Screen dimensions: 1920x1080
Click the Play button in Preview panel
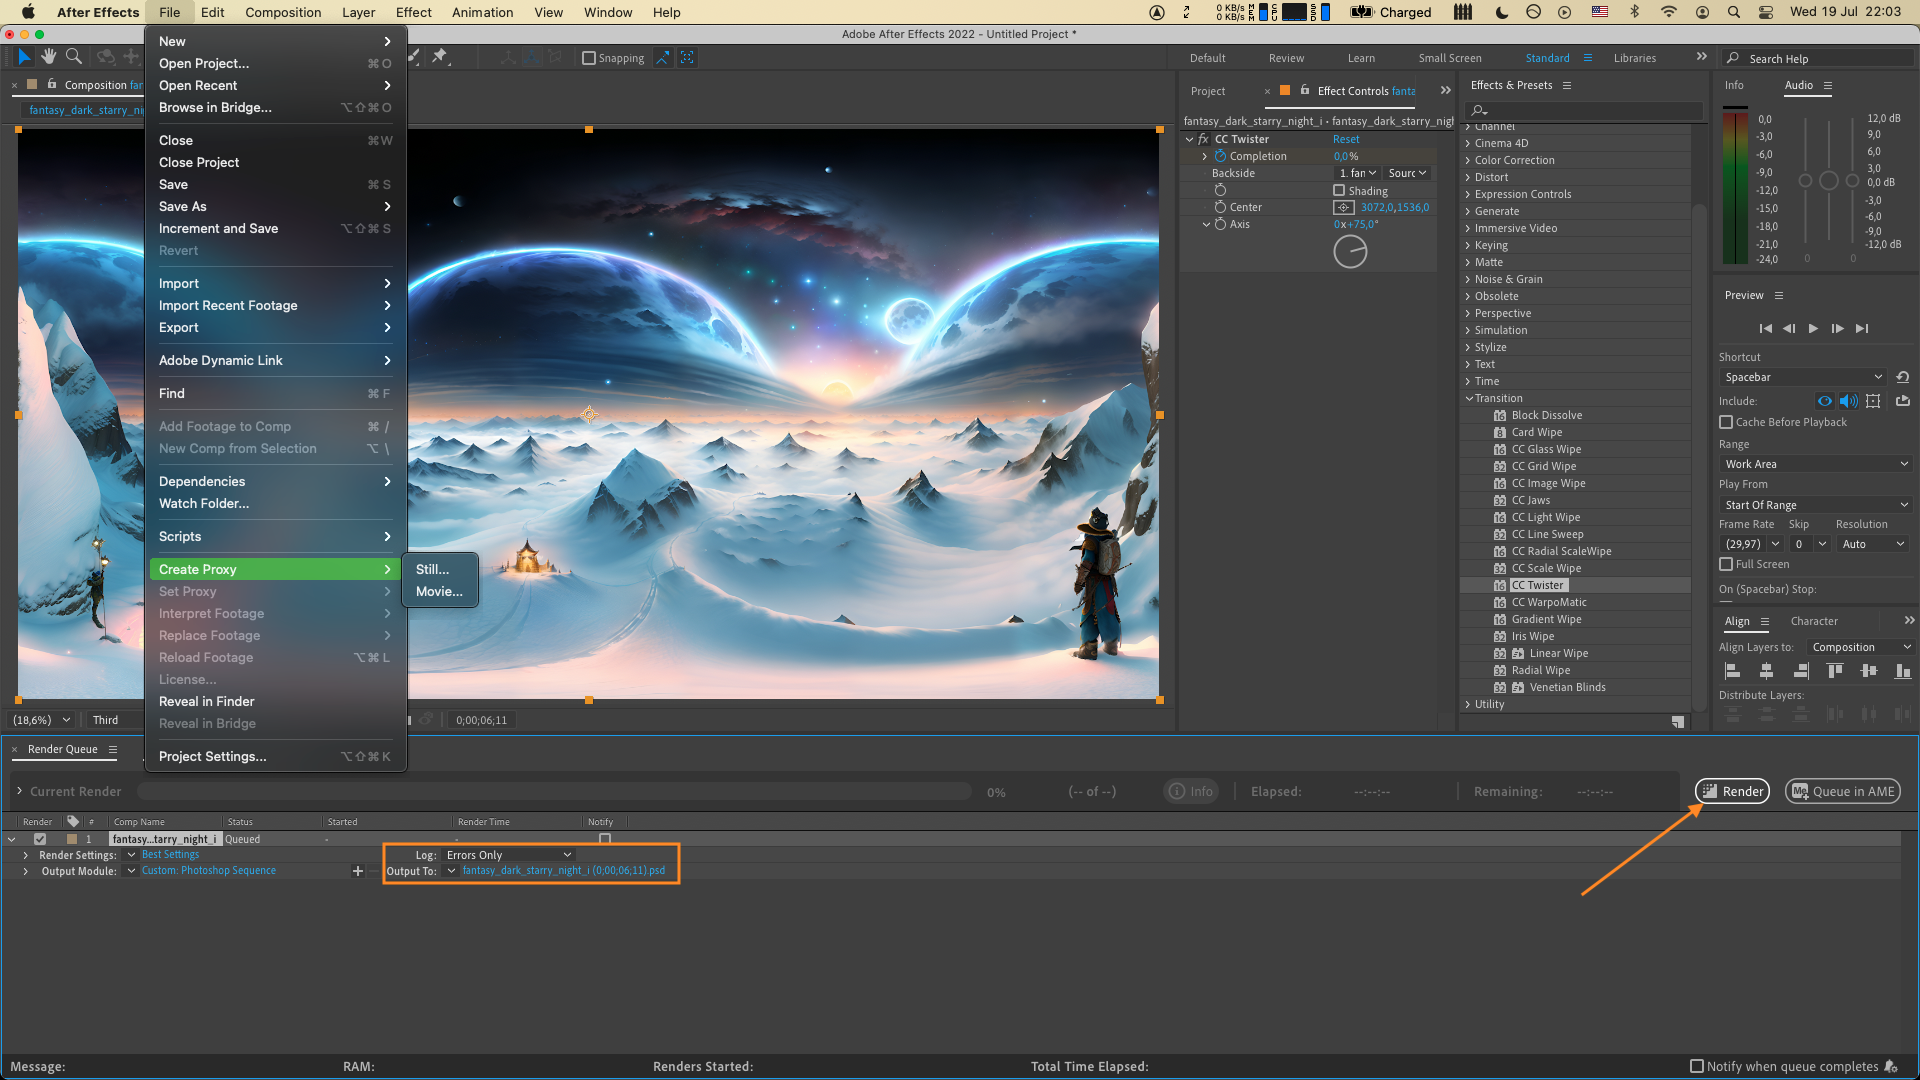coord(1813,328)
